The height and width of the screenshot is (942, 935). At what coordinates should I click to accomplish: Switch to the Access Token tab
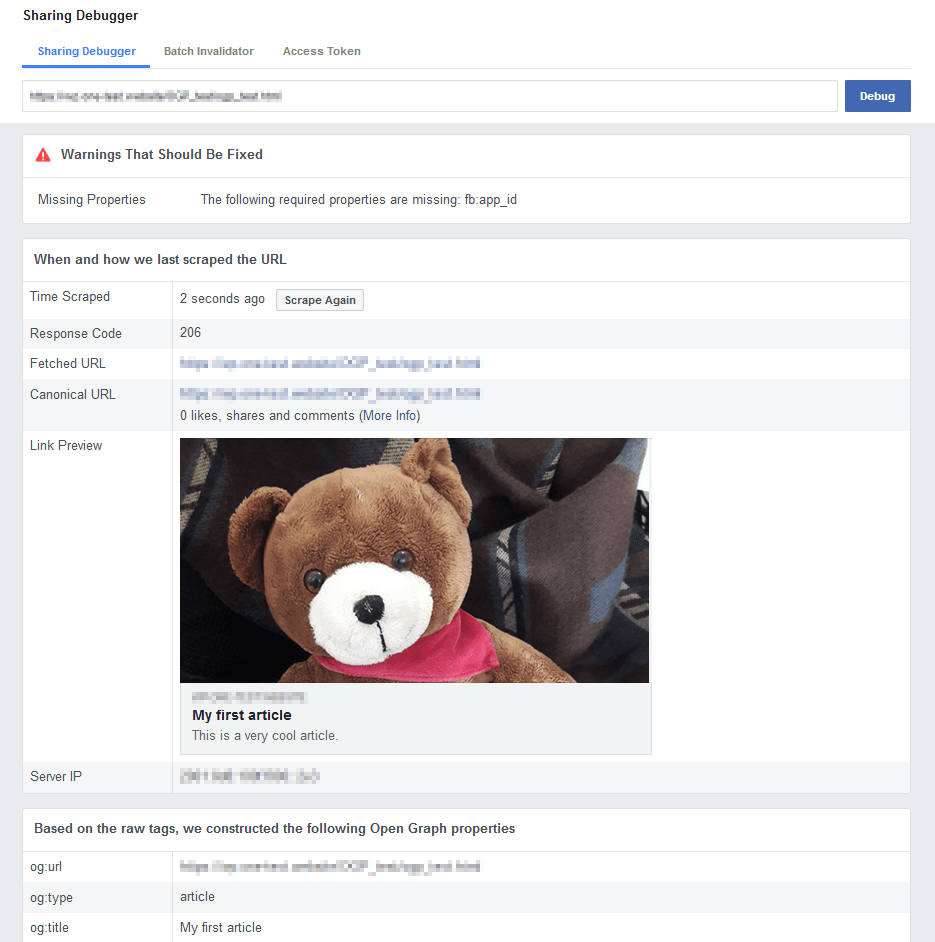(x=321, y=50)
